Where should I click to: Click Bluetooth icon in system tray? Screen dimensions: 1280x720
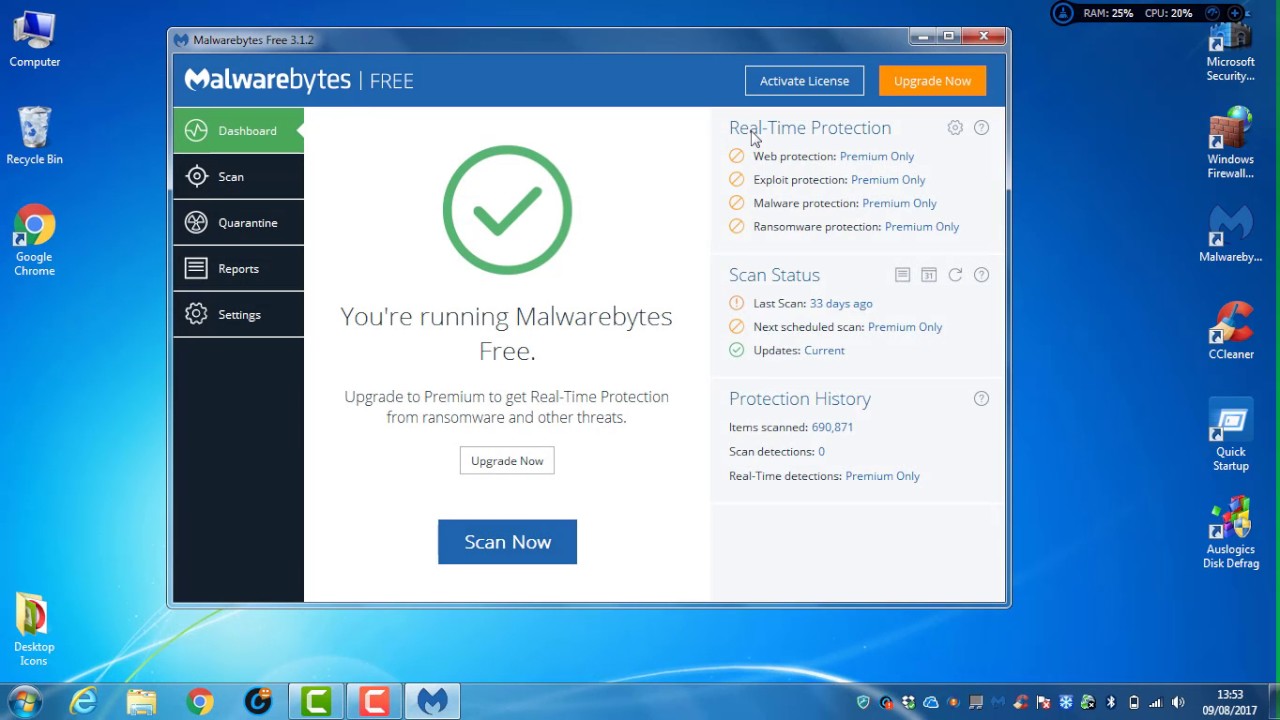coord(1110,702)
